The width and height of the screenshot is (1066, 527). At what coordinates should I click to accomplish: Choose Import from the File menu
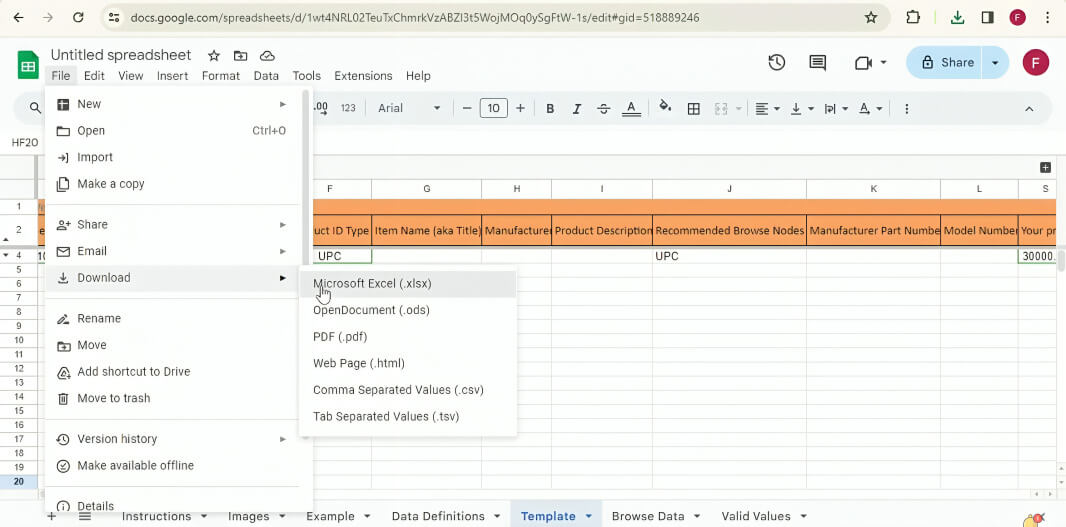point(173,157)
